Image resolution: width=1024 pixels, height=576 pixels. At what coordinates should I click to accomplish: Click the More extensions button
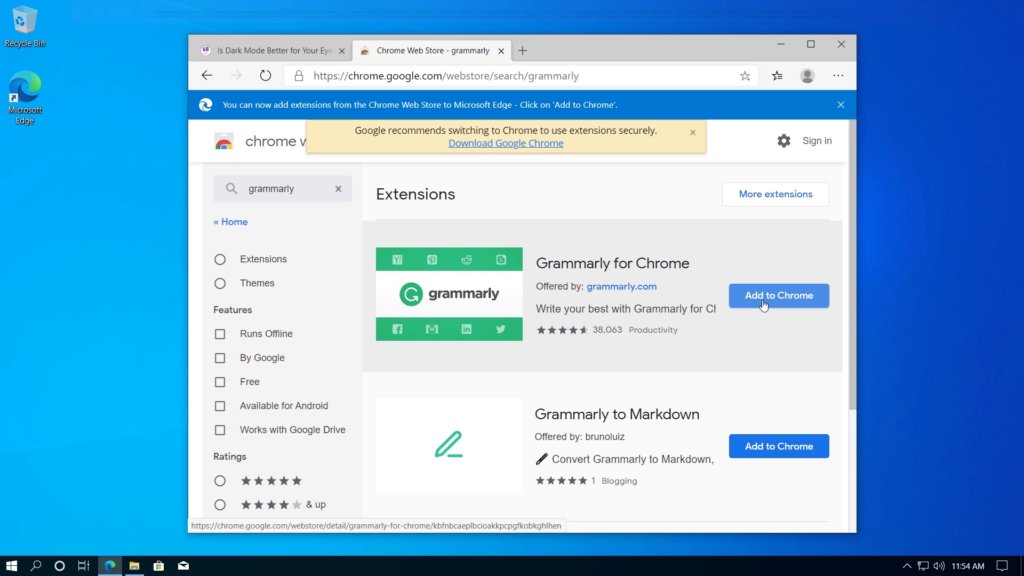(775, 194)
